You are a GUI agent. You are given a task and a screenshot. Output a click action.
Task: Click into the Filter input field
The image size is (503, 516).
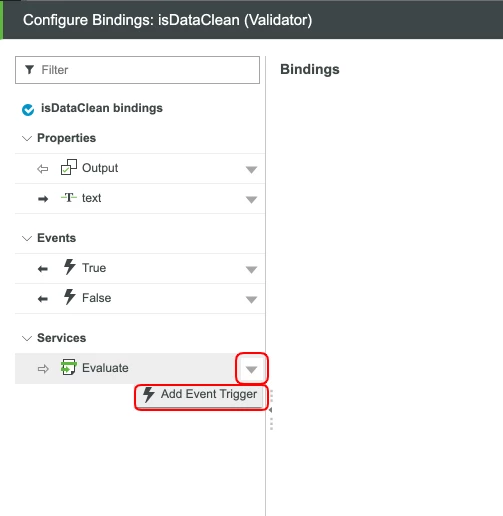pyautogui.click(x=137, y=70)
